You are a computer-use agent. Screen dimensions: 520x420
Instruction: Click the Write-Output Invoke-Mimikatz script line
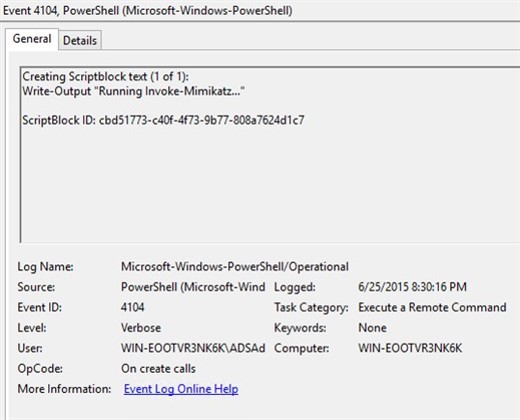133,91
